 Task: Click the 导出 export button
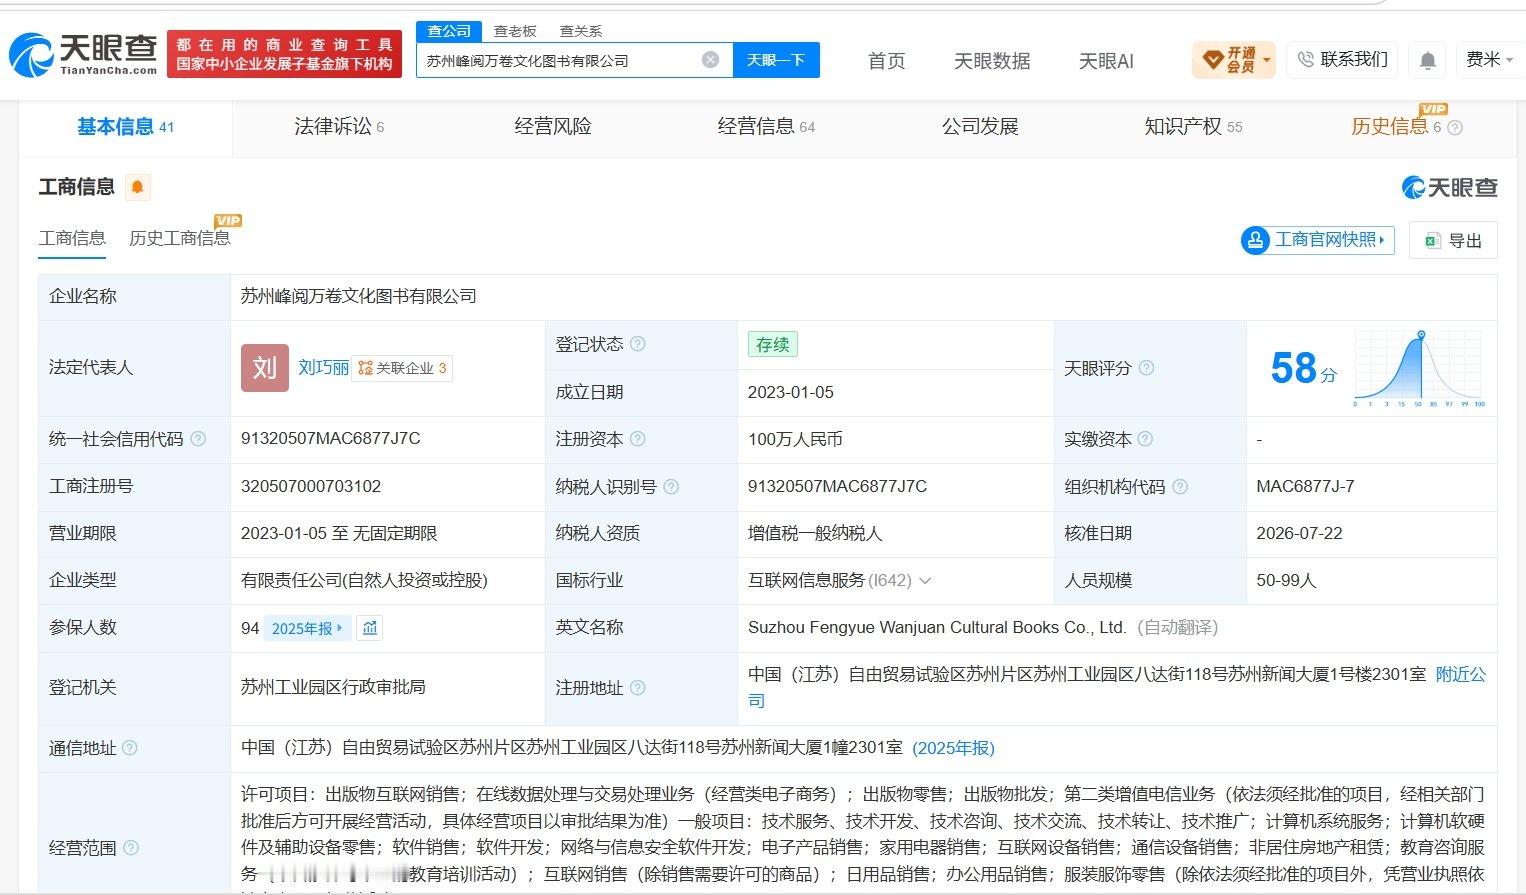[x=1453, y=240]
